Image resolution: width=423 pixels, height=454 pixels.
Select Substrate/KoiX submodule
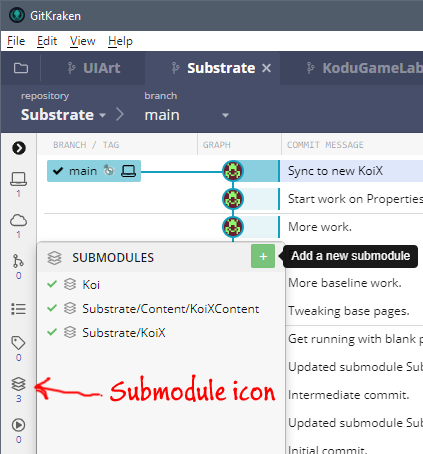click(x=124, y=333)
